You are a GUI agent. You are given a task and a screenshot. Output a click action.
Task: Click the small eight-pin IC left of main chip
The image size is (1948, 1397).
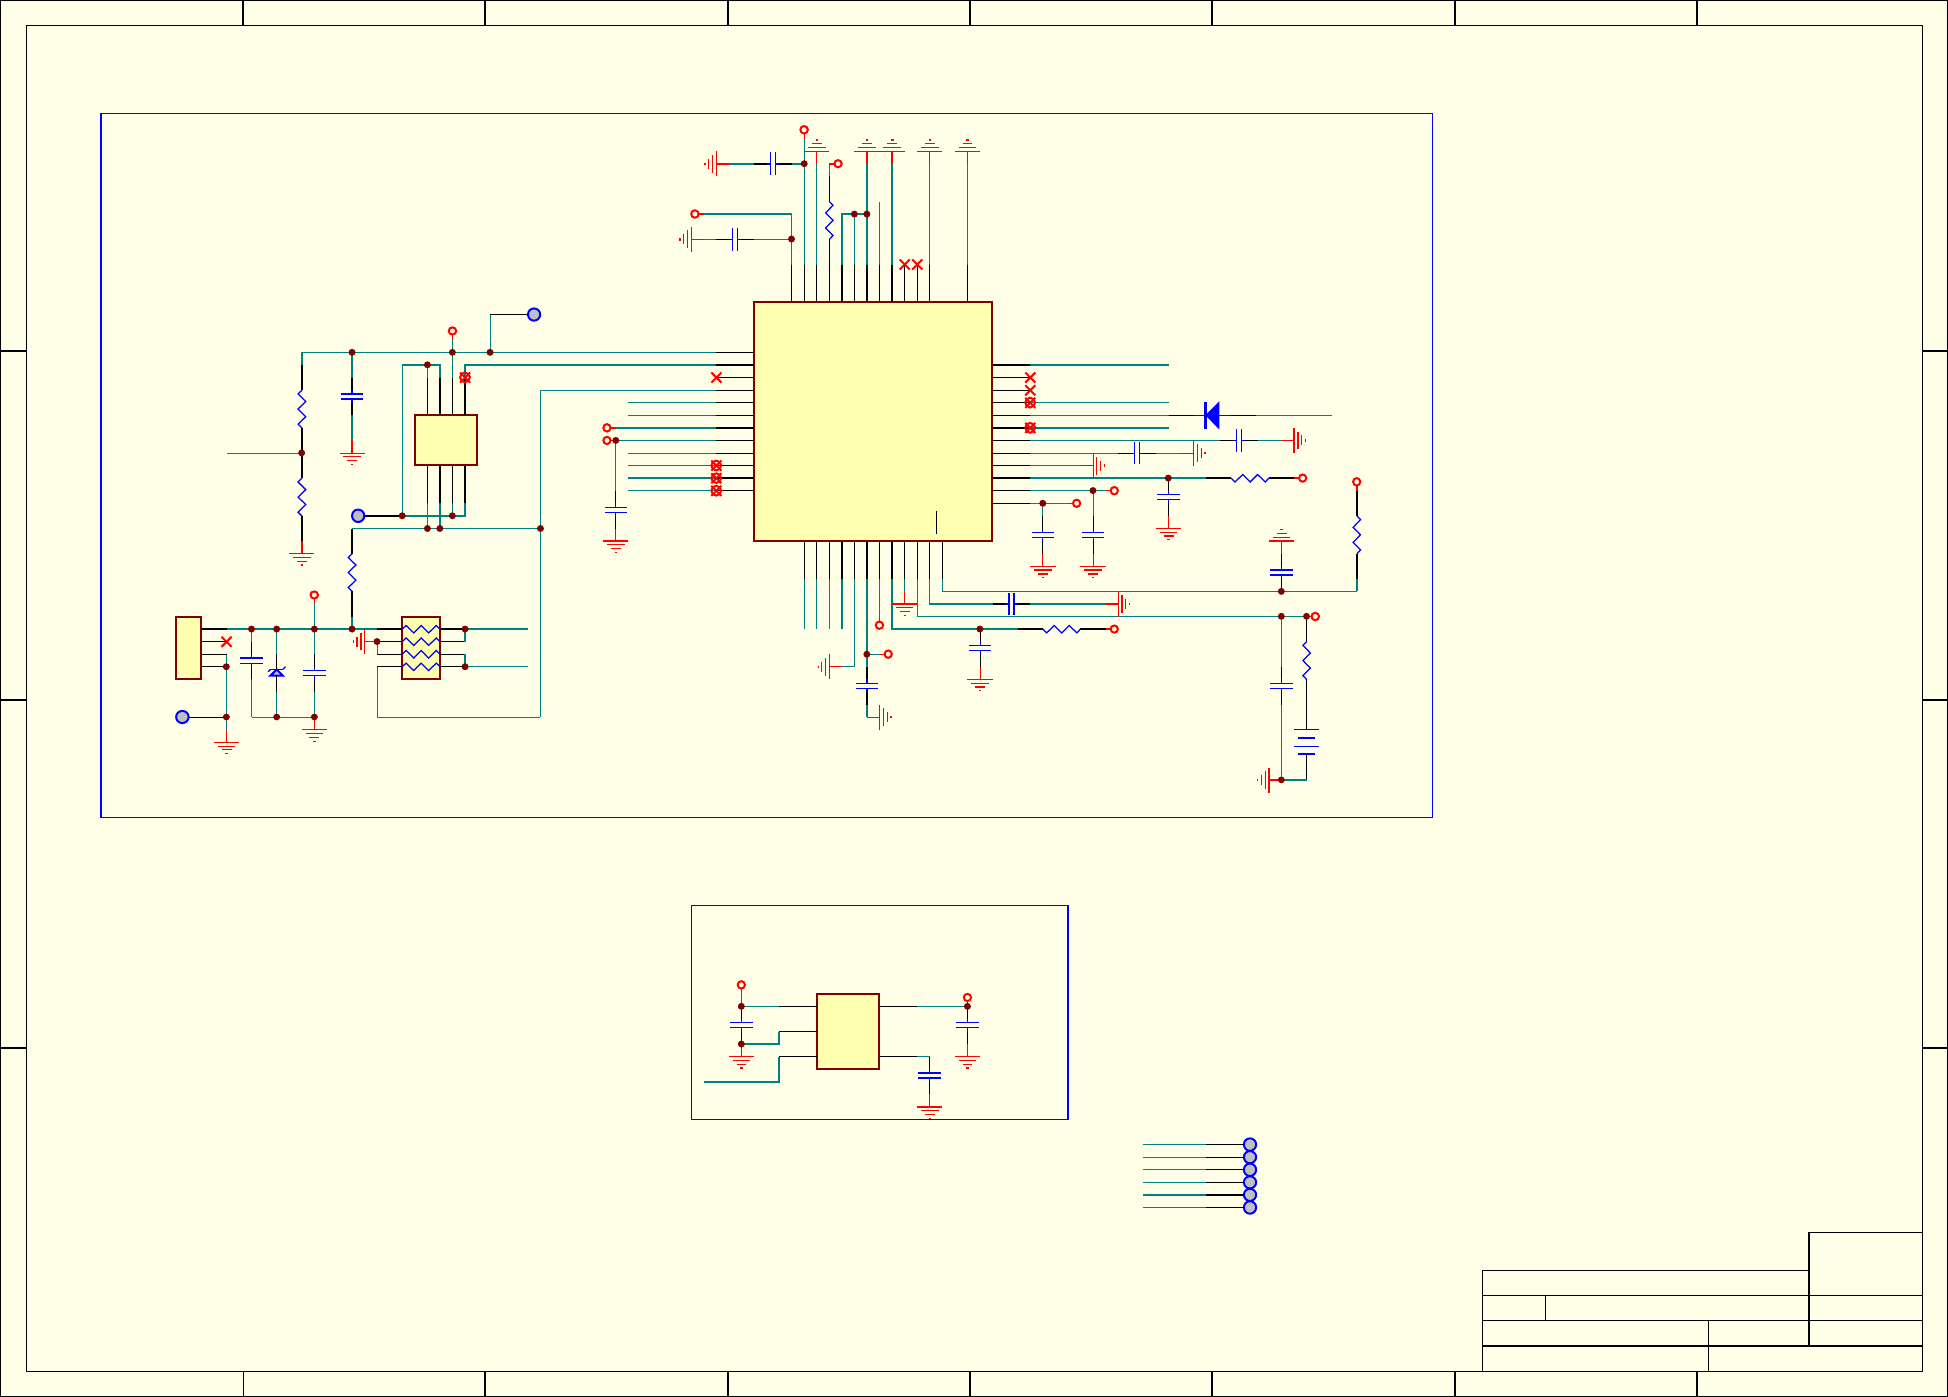(446, 440)
